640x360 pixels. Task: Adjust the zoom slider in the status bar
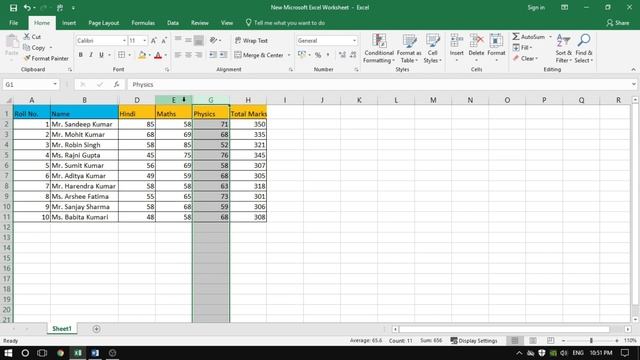pyautogui.click(x=591, y=340)
